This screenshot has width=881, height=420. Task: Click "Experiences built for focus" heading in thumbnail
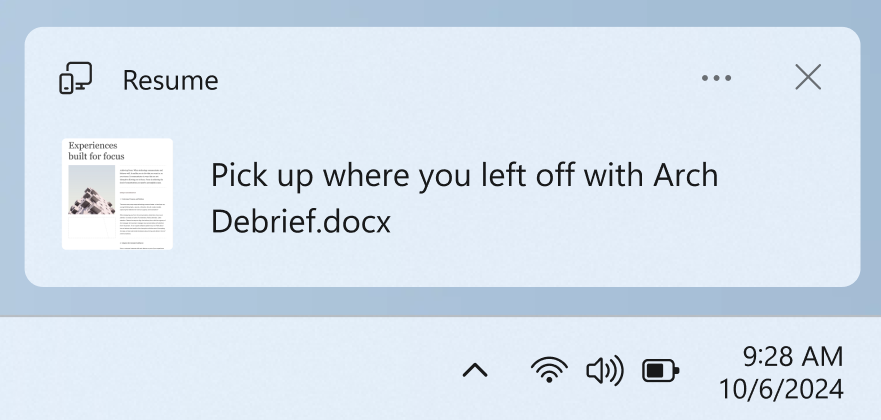click(94, 151)
